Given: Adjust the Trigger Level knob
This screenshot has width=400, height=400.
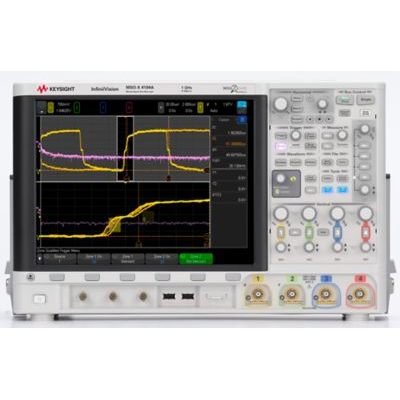Looking at the screenshot, I should (x=295, y=135).
